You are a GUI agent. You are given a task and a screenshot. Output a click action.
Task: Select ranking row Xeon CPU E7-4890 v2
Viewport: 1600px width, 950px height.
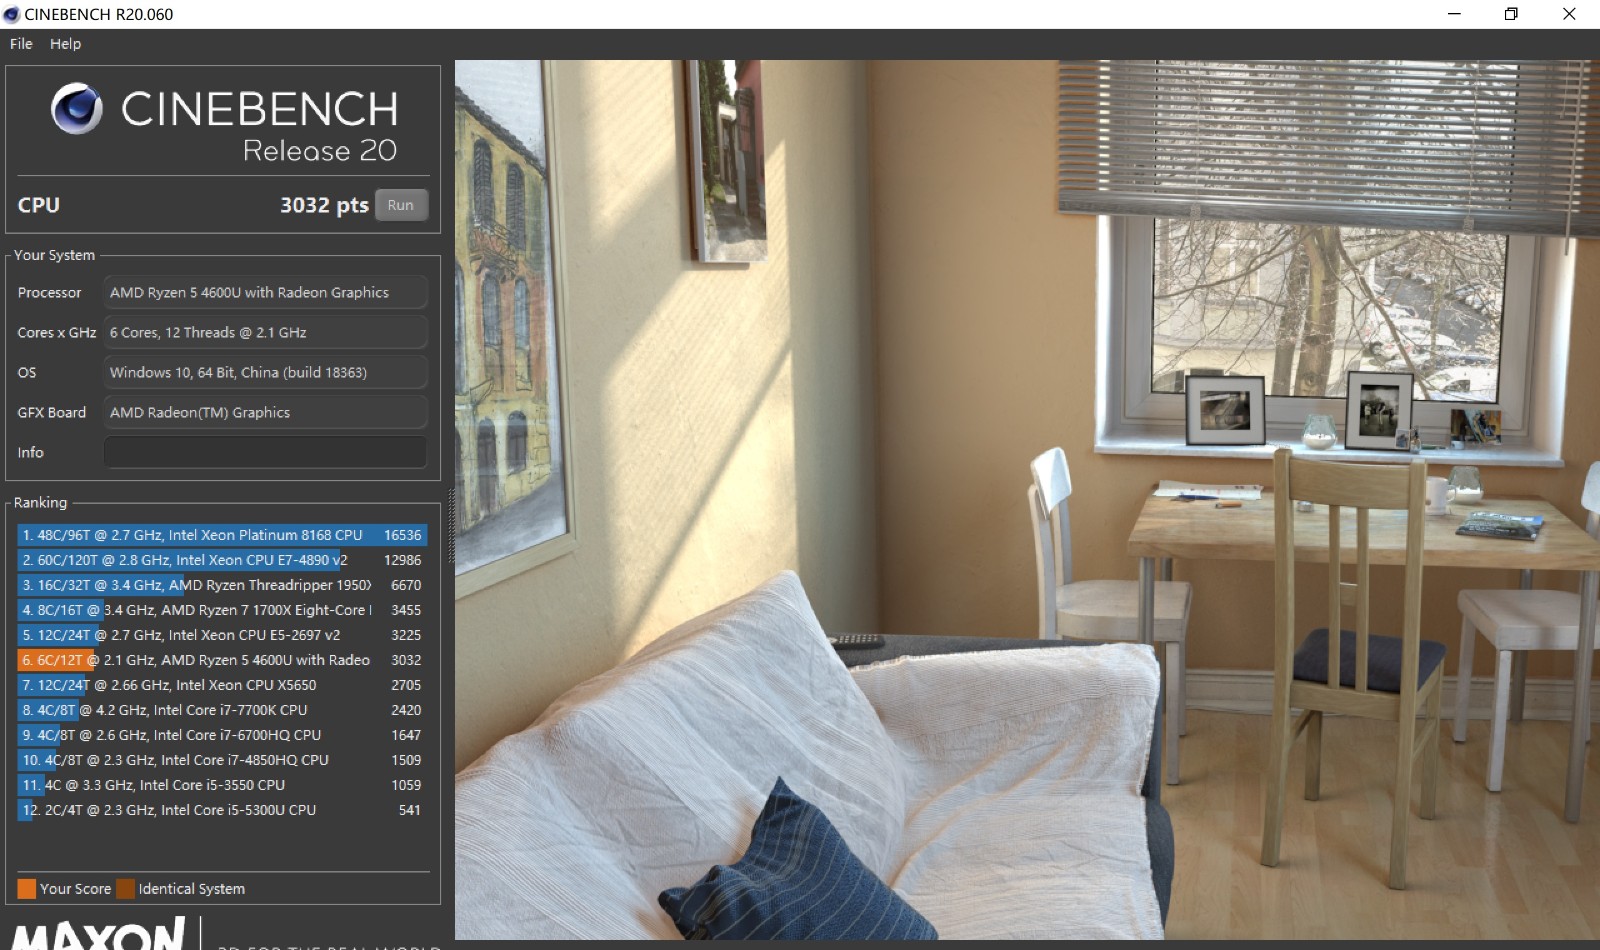tap(222, 560)
